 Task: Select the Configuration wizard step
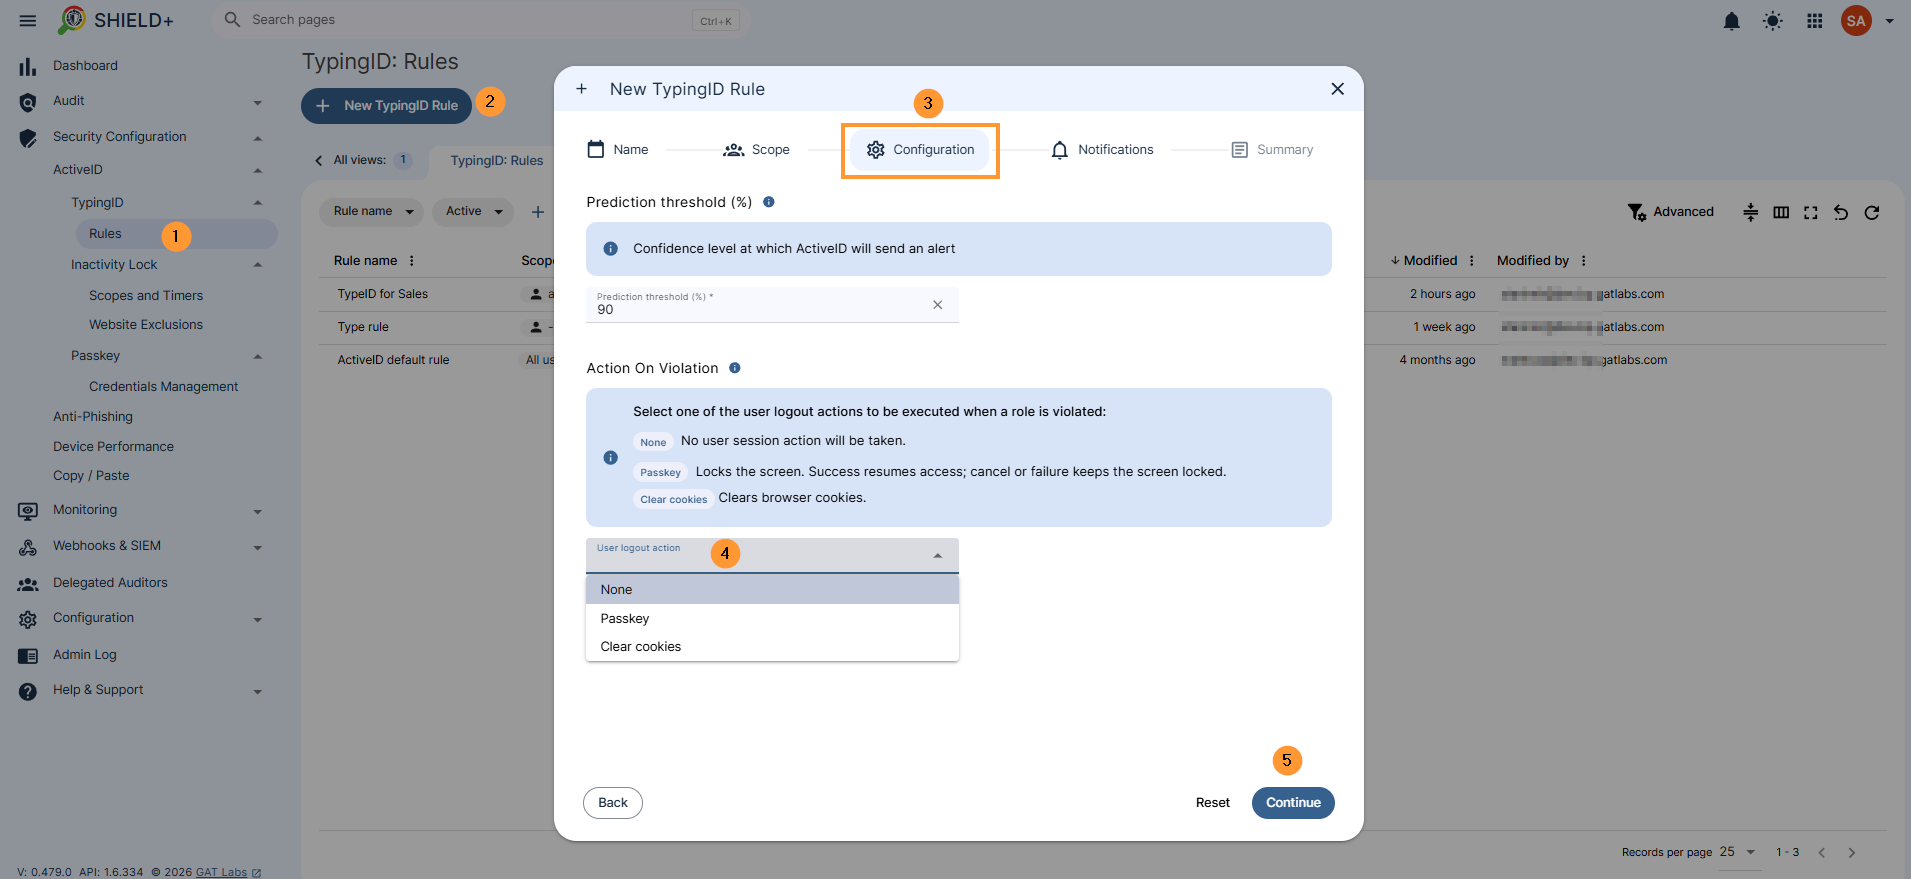[920, 150]
